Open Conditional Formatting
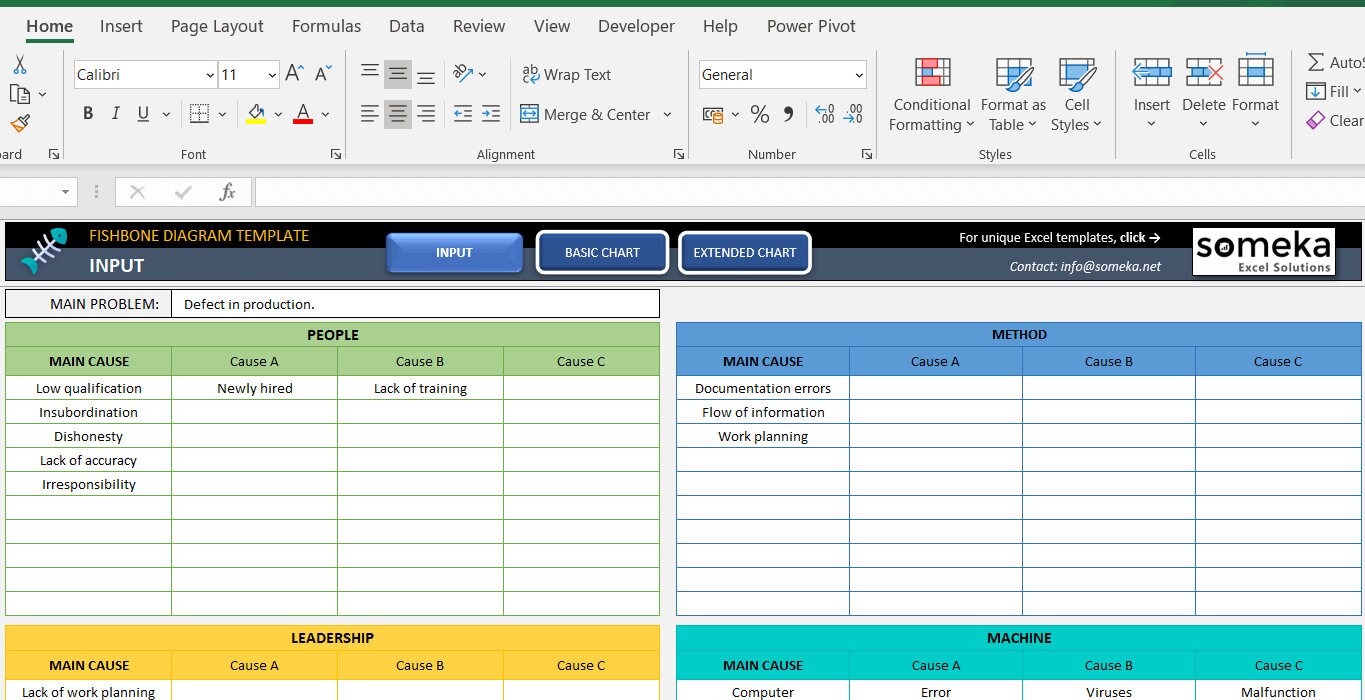The image size is (1365, 700). click(932, 96)
